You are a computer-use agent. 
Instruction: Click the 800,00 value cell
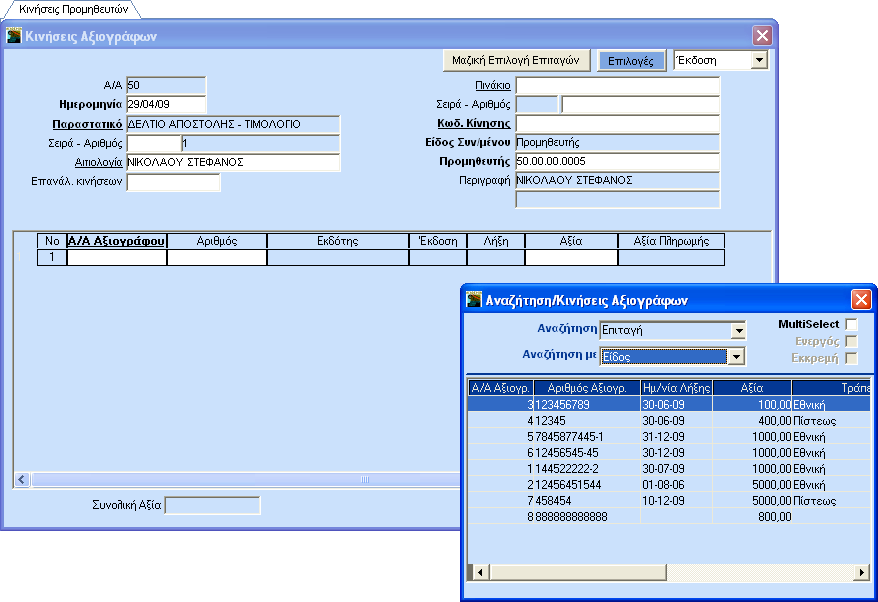[752, 516]
